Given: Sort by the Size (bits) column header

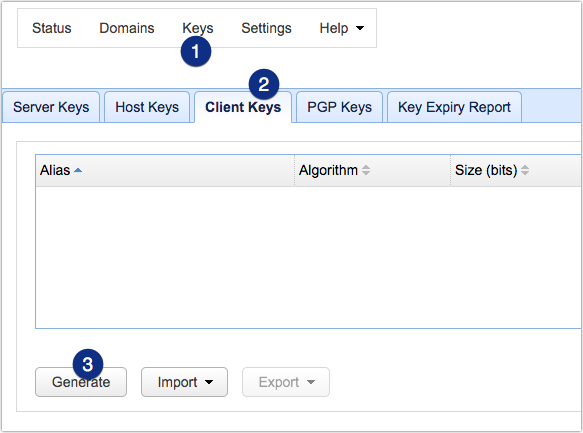Looking at the screenshot, I should [x=516, y=170].
